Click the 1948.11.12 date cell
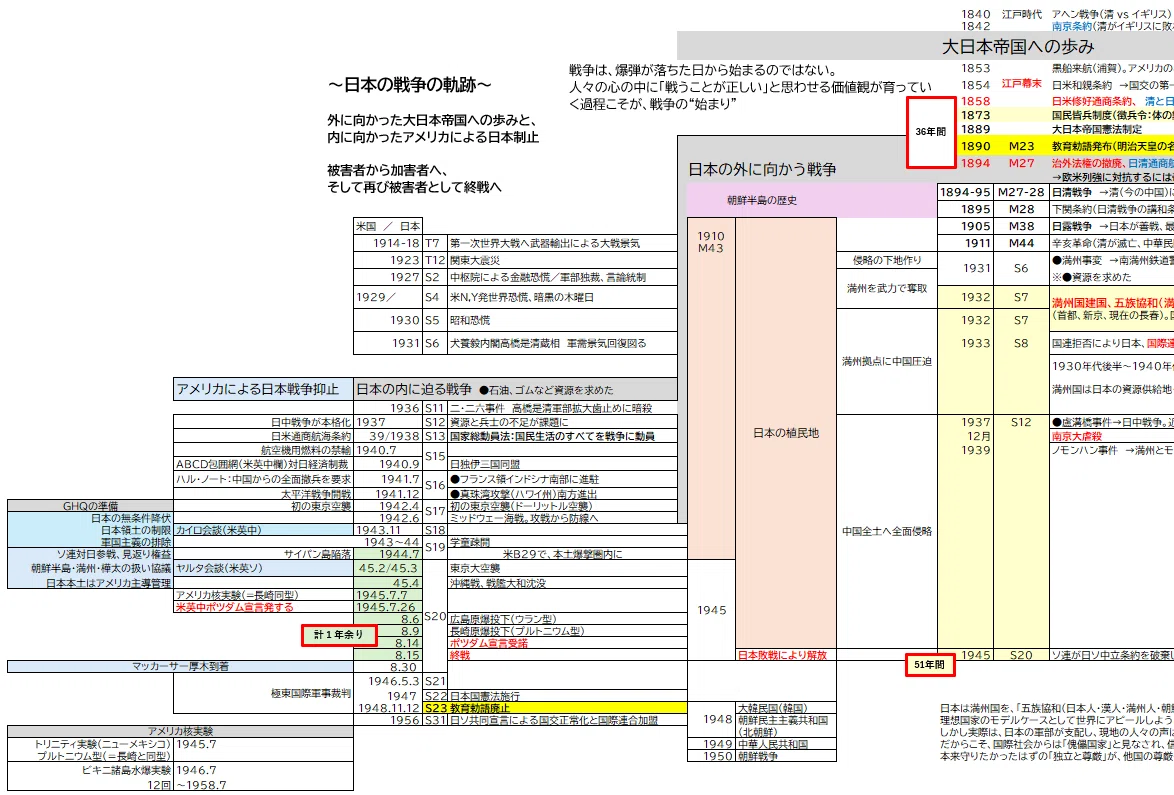 [388, 708]
